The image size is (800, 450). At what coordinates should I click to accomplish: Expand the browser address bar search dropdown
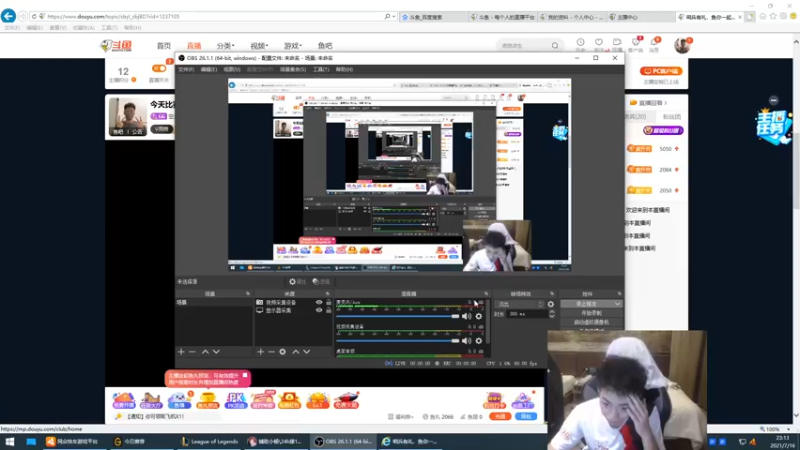(394, 16)
